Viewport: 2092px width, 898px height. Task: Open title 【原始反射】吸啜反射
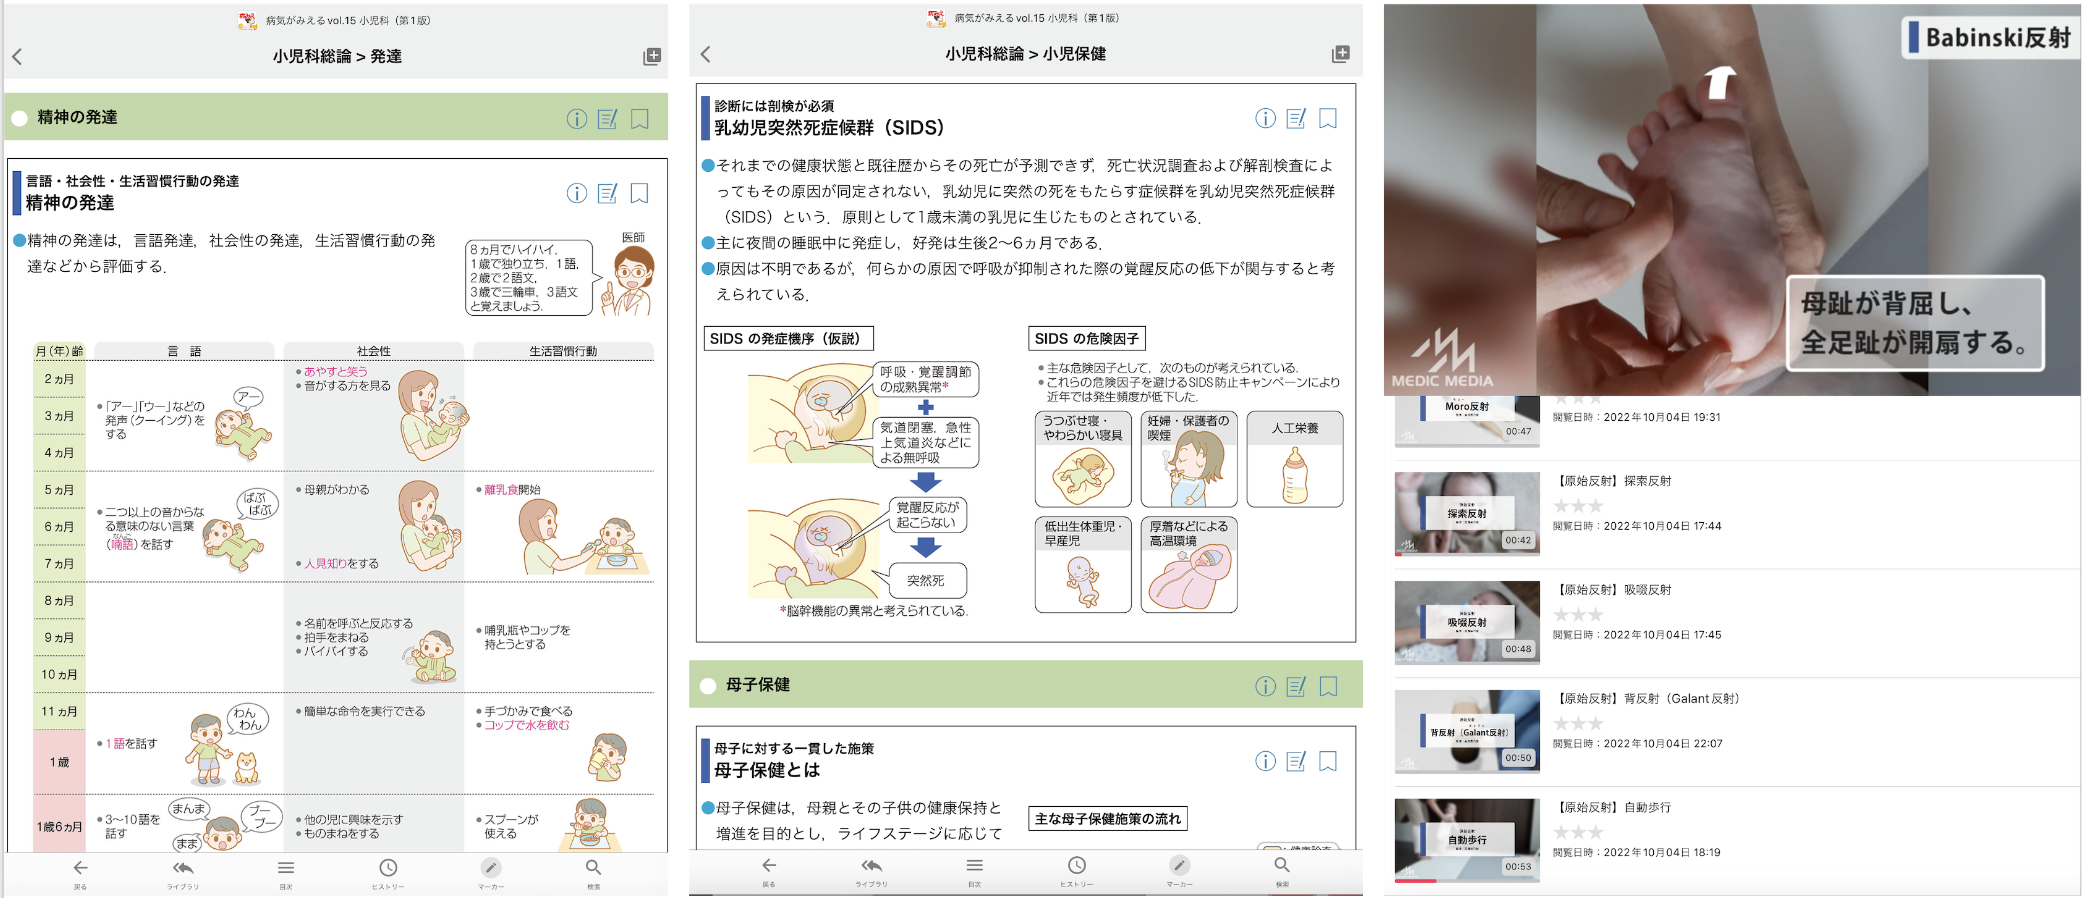1612,590
